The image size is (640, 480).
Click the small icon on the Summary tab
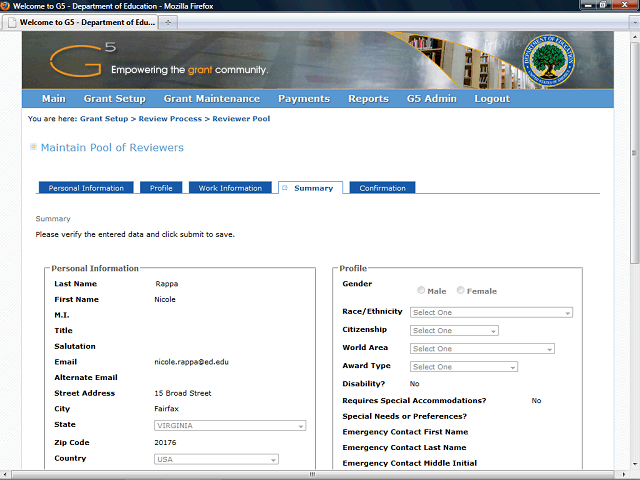285,188
